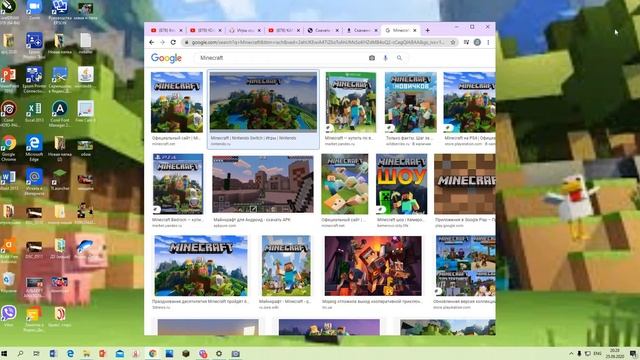Click the ENG language indicator in tray

pyautogui.click(x=598, y=353)
